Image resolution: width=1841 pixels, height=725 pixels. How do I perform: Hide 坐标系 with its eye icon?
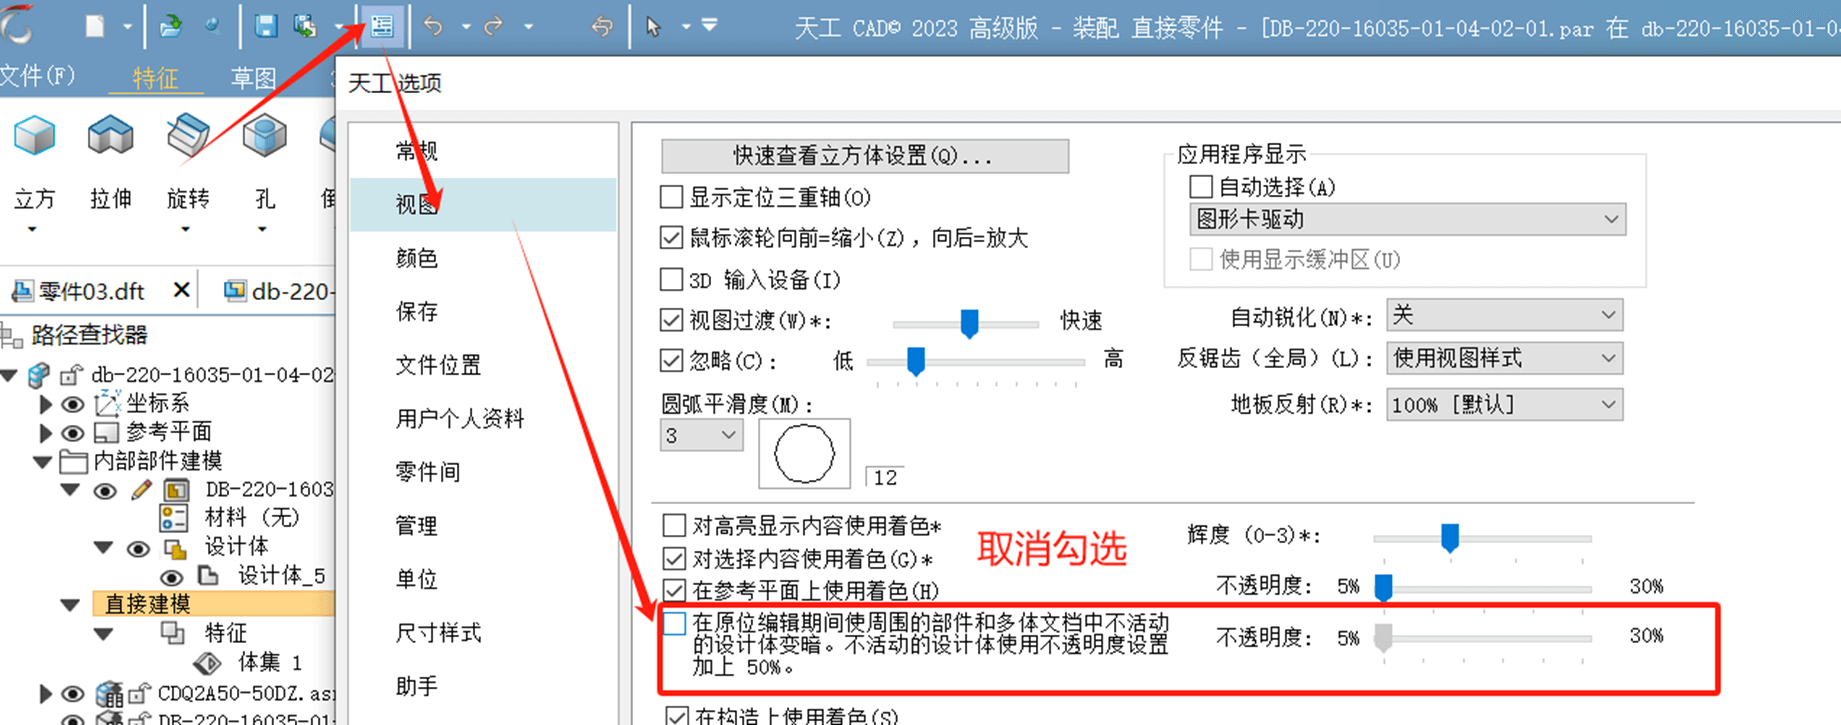[73, 404]
